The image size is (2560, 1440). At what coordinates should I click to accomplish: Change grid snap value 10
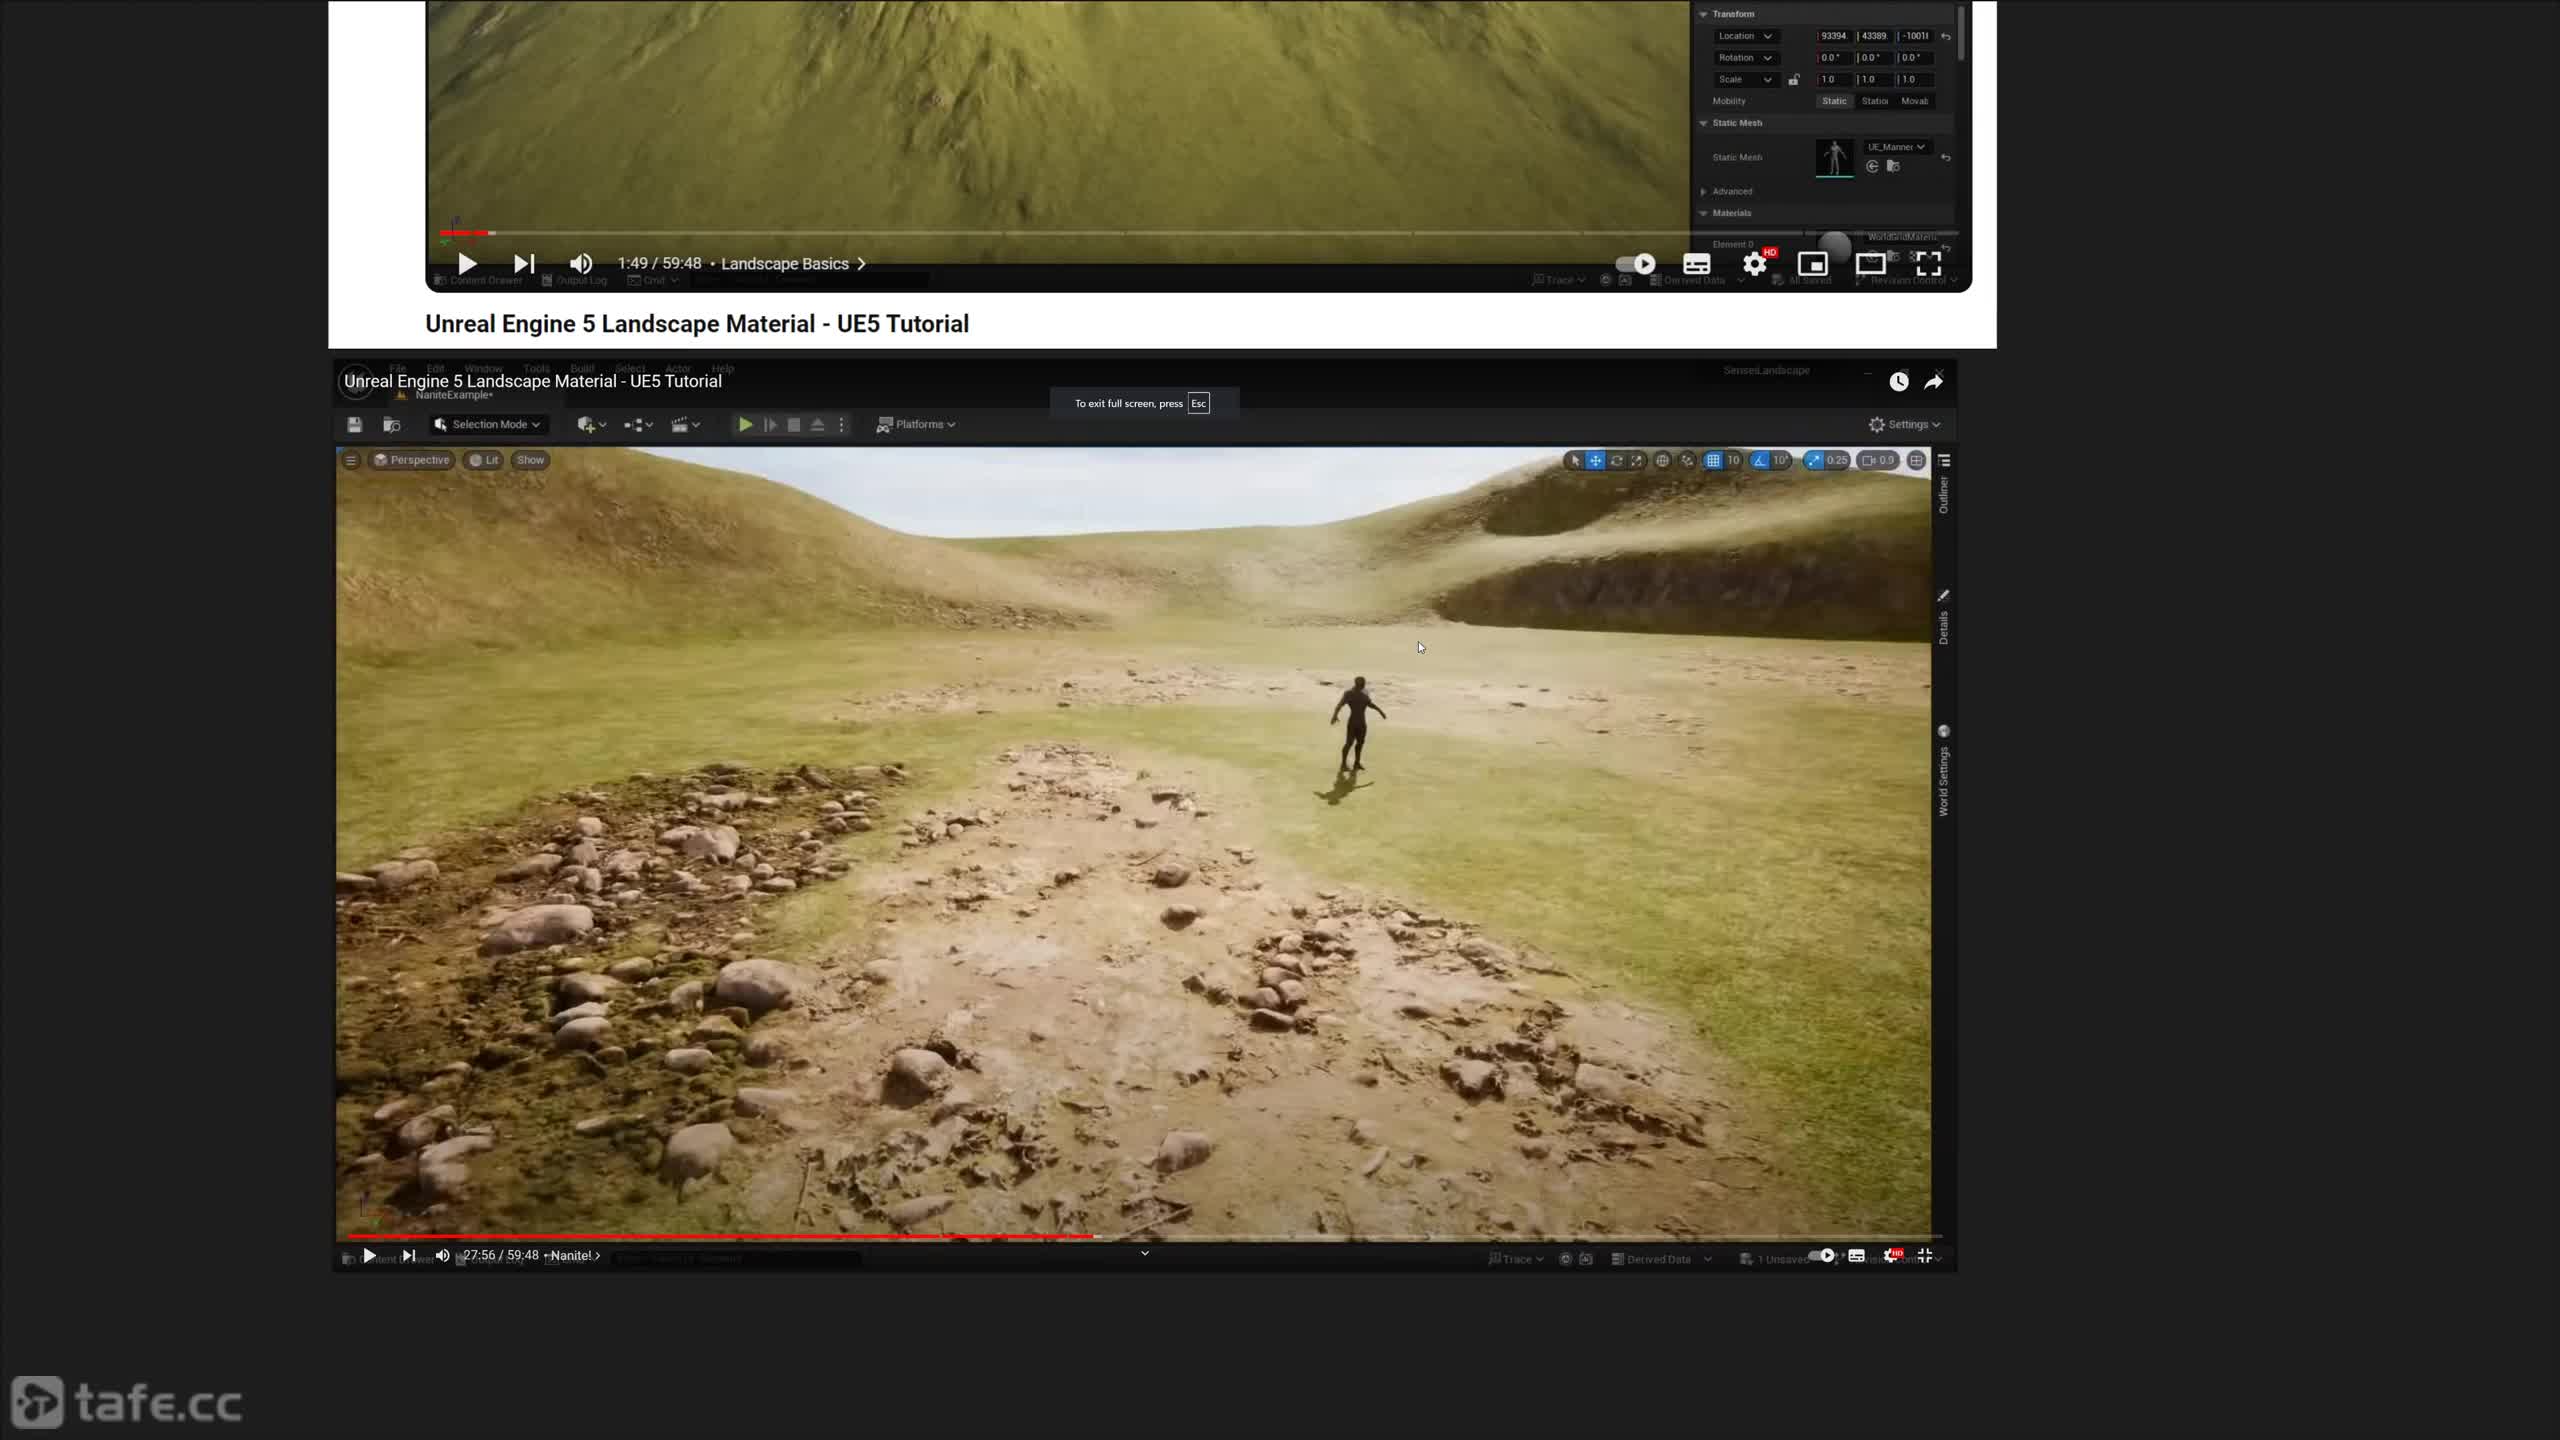[1734, 461]
